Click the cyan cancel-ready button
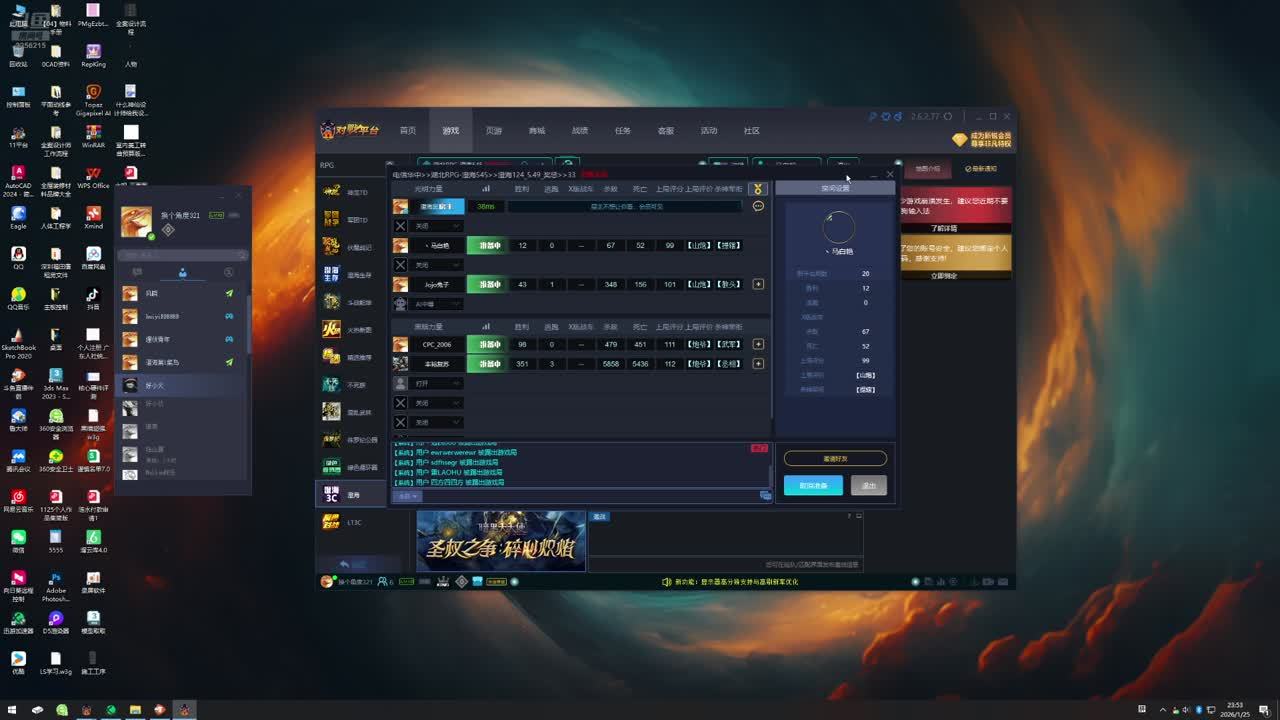The height and width of the screenshot is (720, 1280). tap(812, 485)
